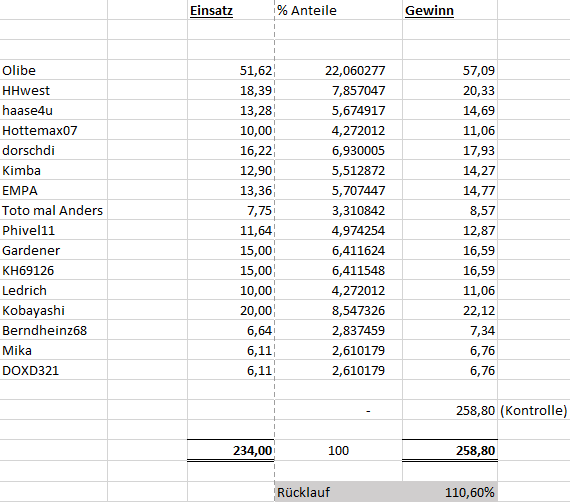Select EMPA percentage 5,707447
570x502 pixels.
point(338,190)
